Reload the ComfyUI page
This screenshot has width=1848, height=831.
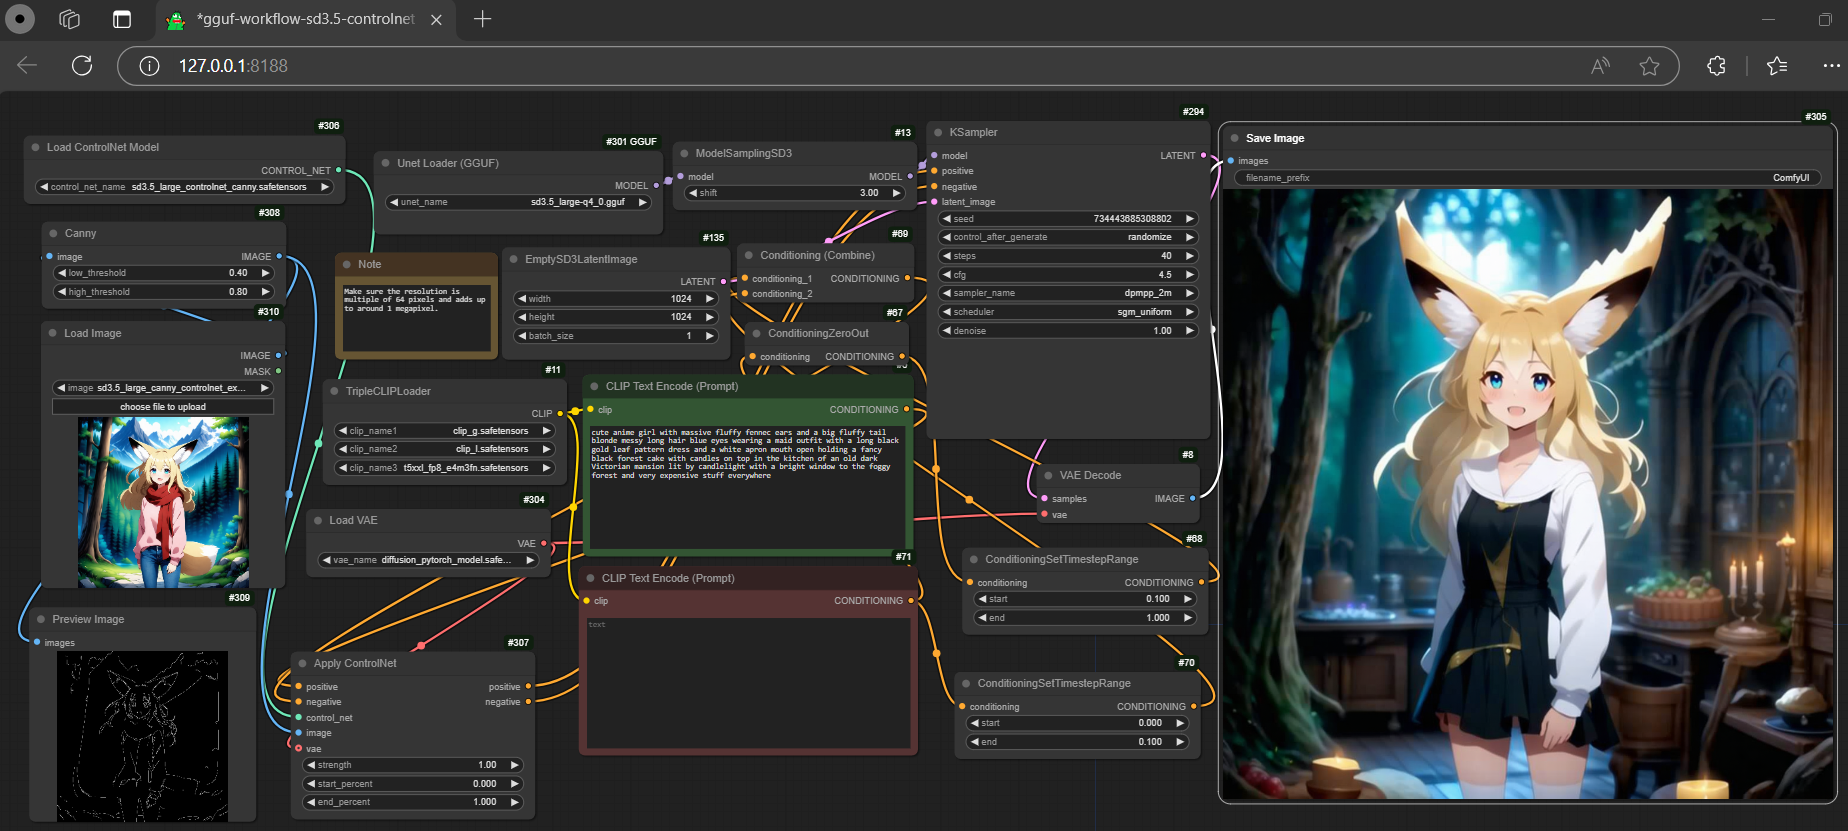(82, 65)
